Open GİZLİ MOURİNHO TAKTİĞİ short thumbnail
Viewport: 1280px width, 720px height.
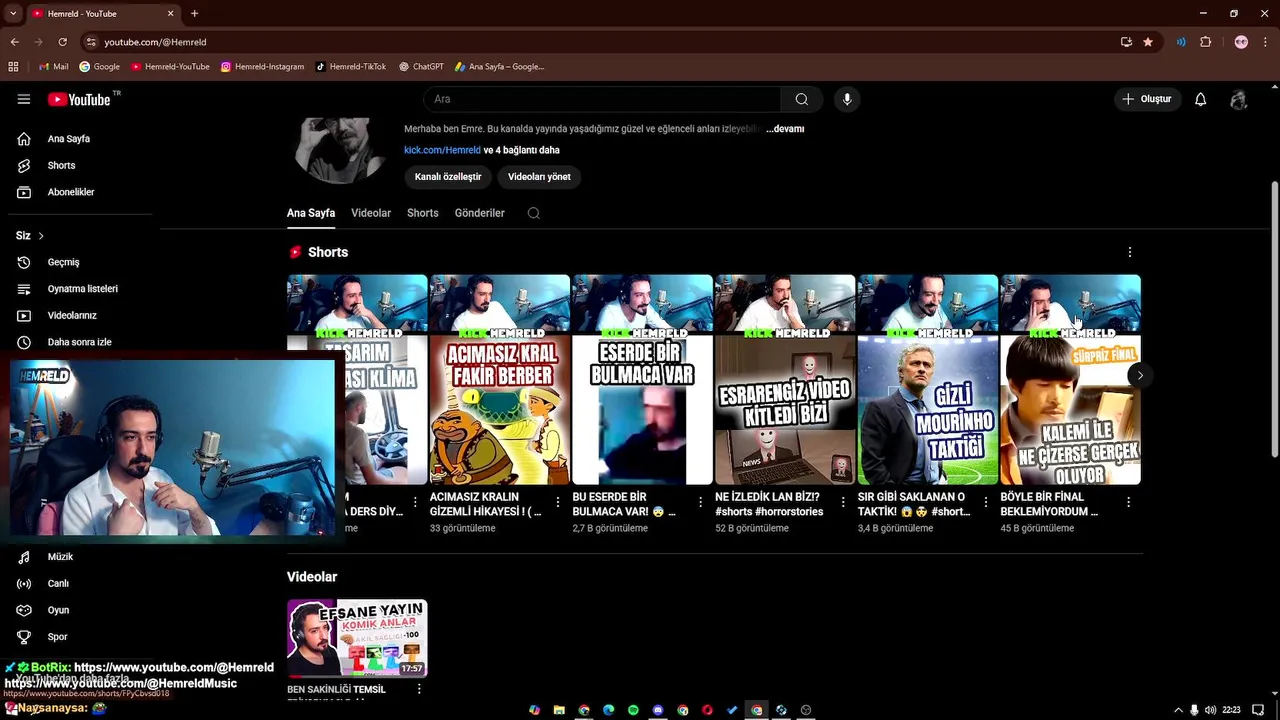point(928,380)
